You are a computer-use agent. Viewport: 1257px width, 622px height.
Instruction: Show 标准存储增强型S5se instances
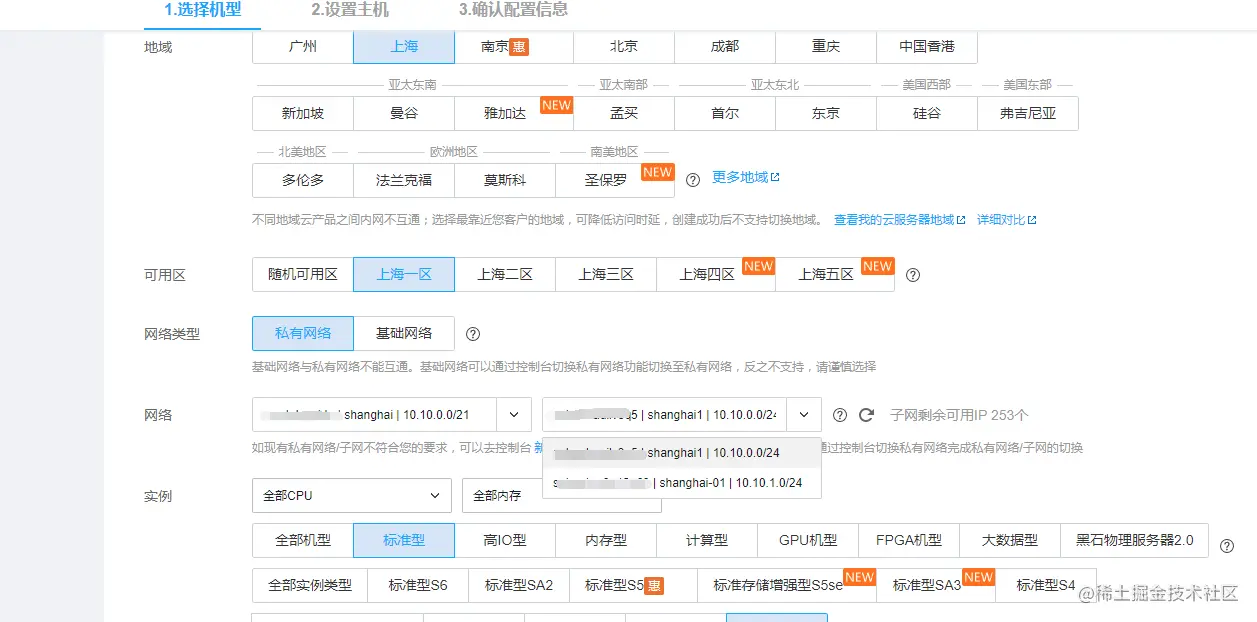click(x=787, y=585)
